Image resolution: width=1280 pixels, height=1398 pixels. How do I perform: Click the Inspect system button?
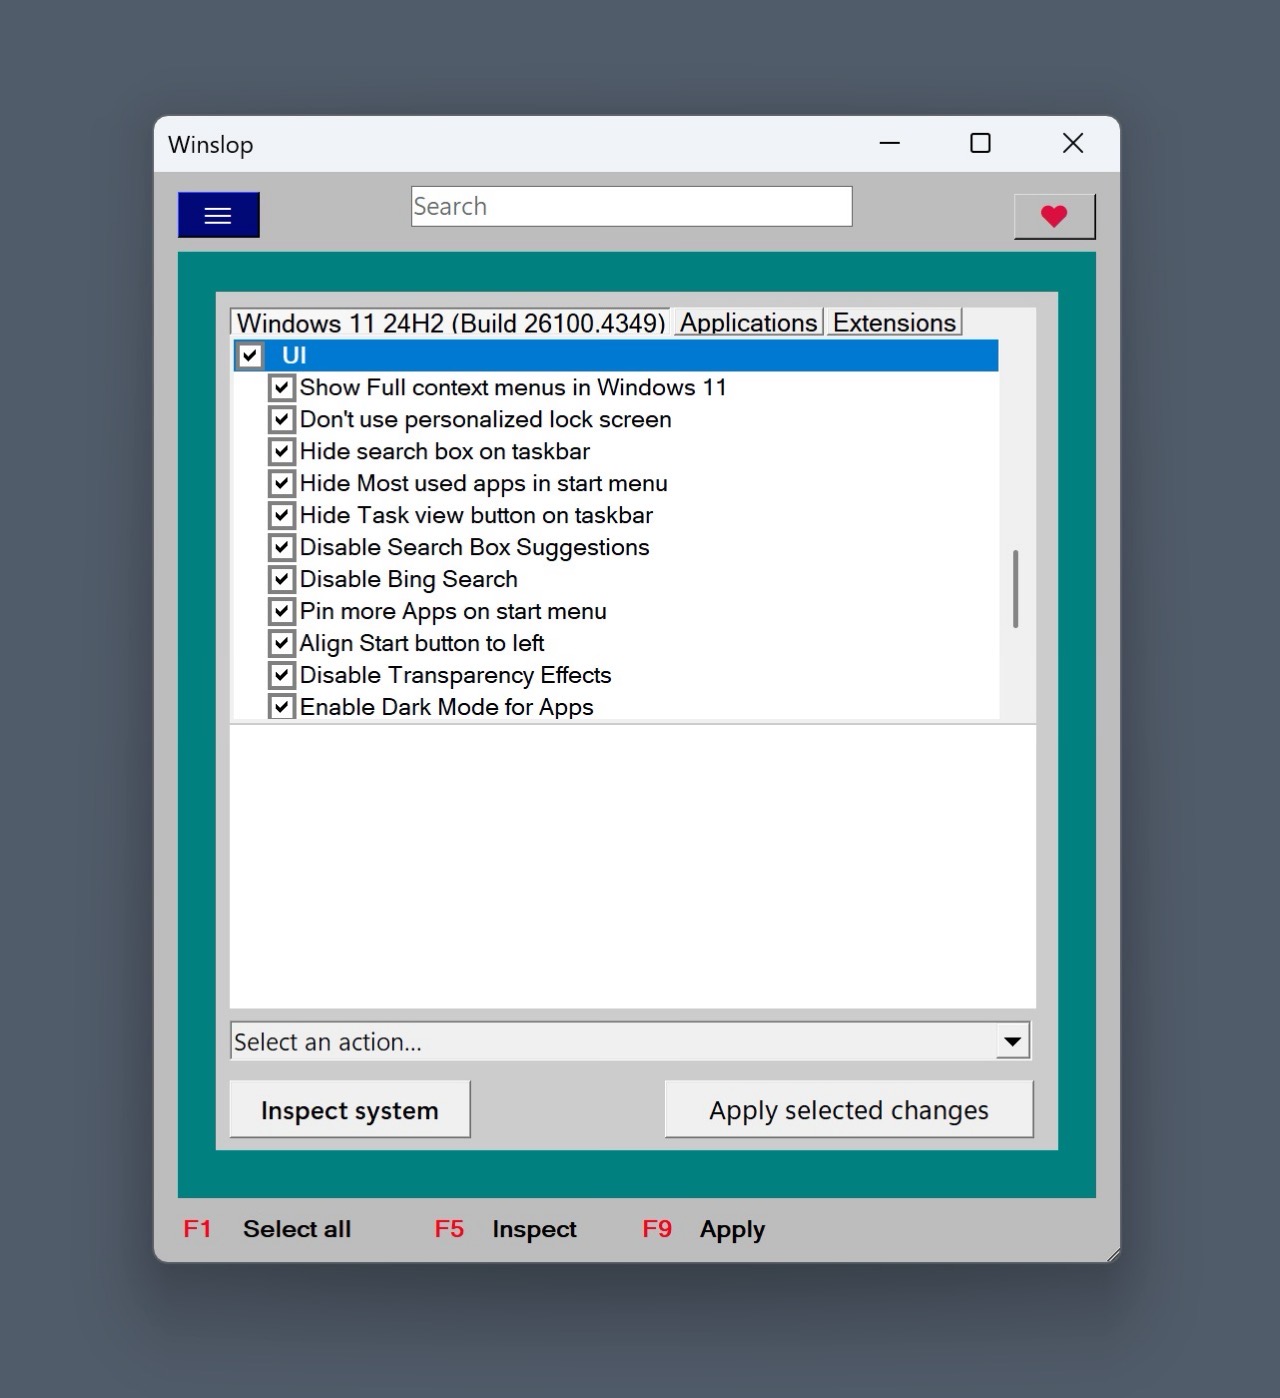(349, 1110)
